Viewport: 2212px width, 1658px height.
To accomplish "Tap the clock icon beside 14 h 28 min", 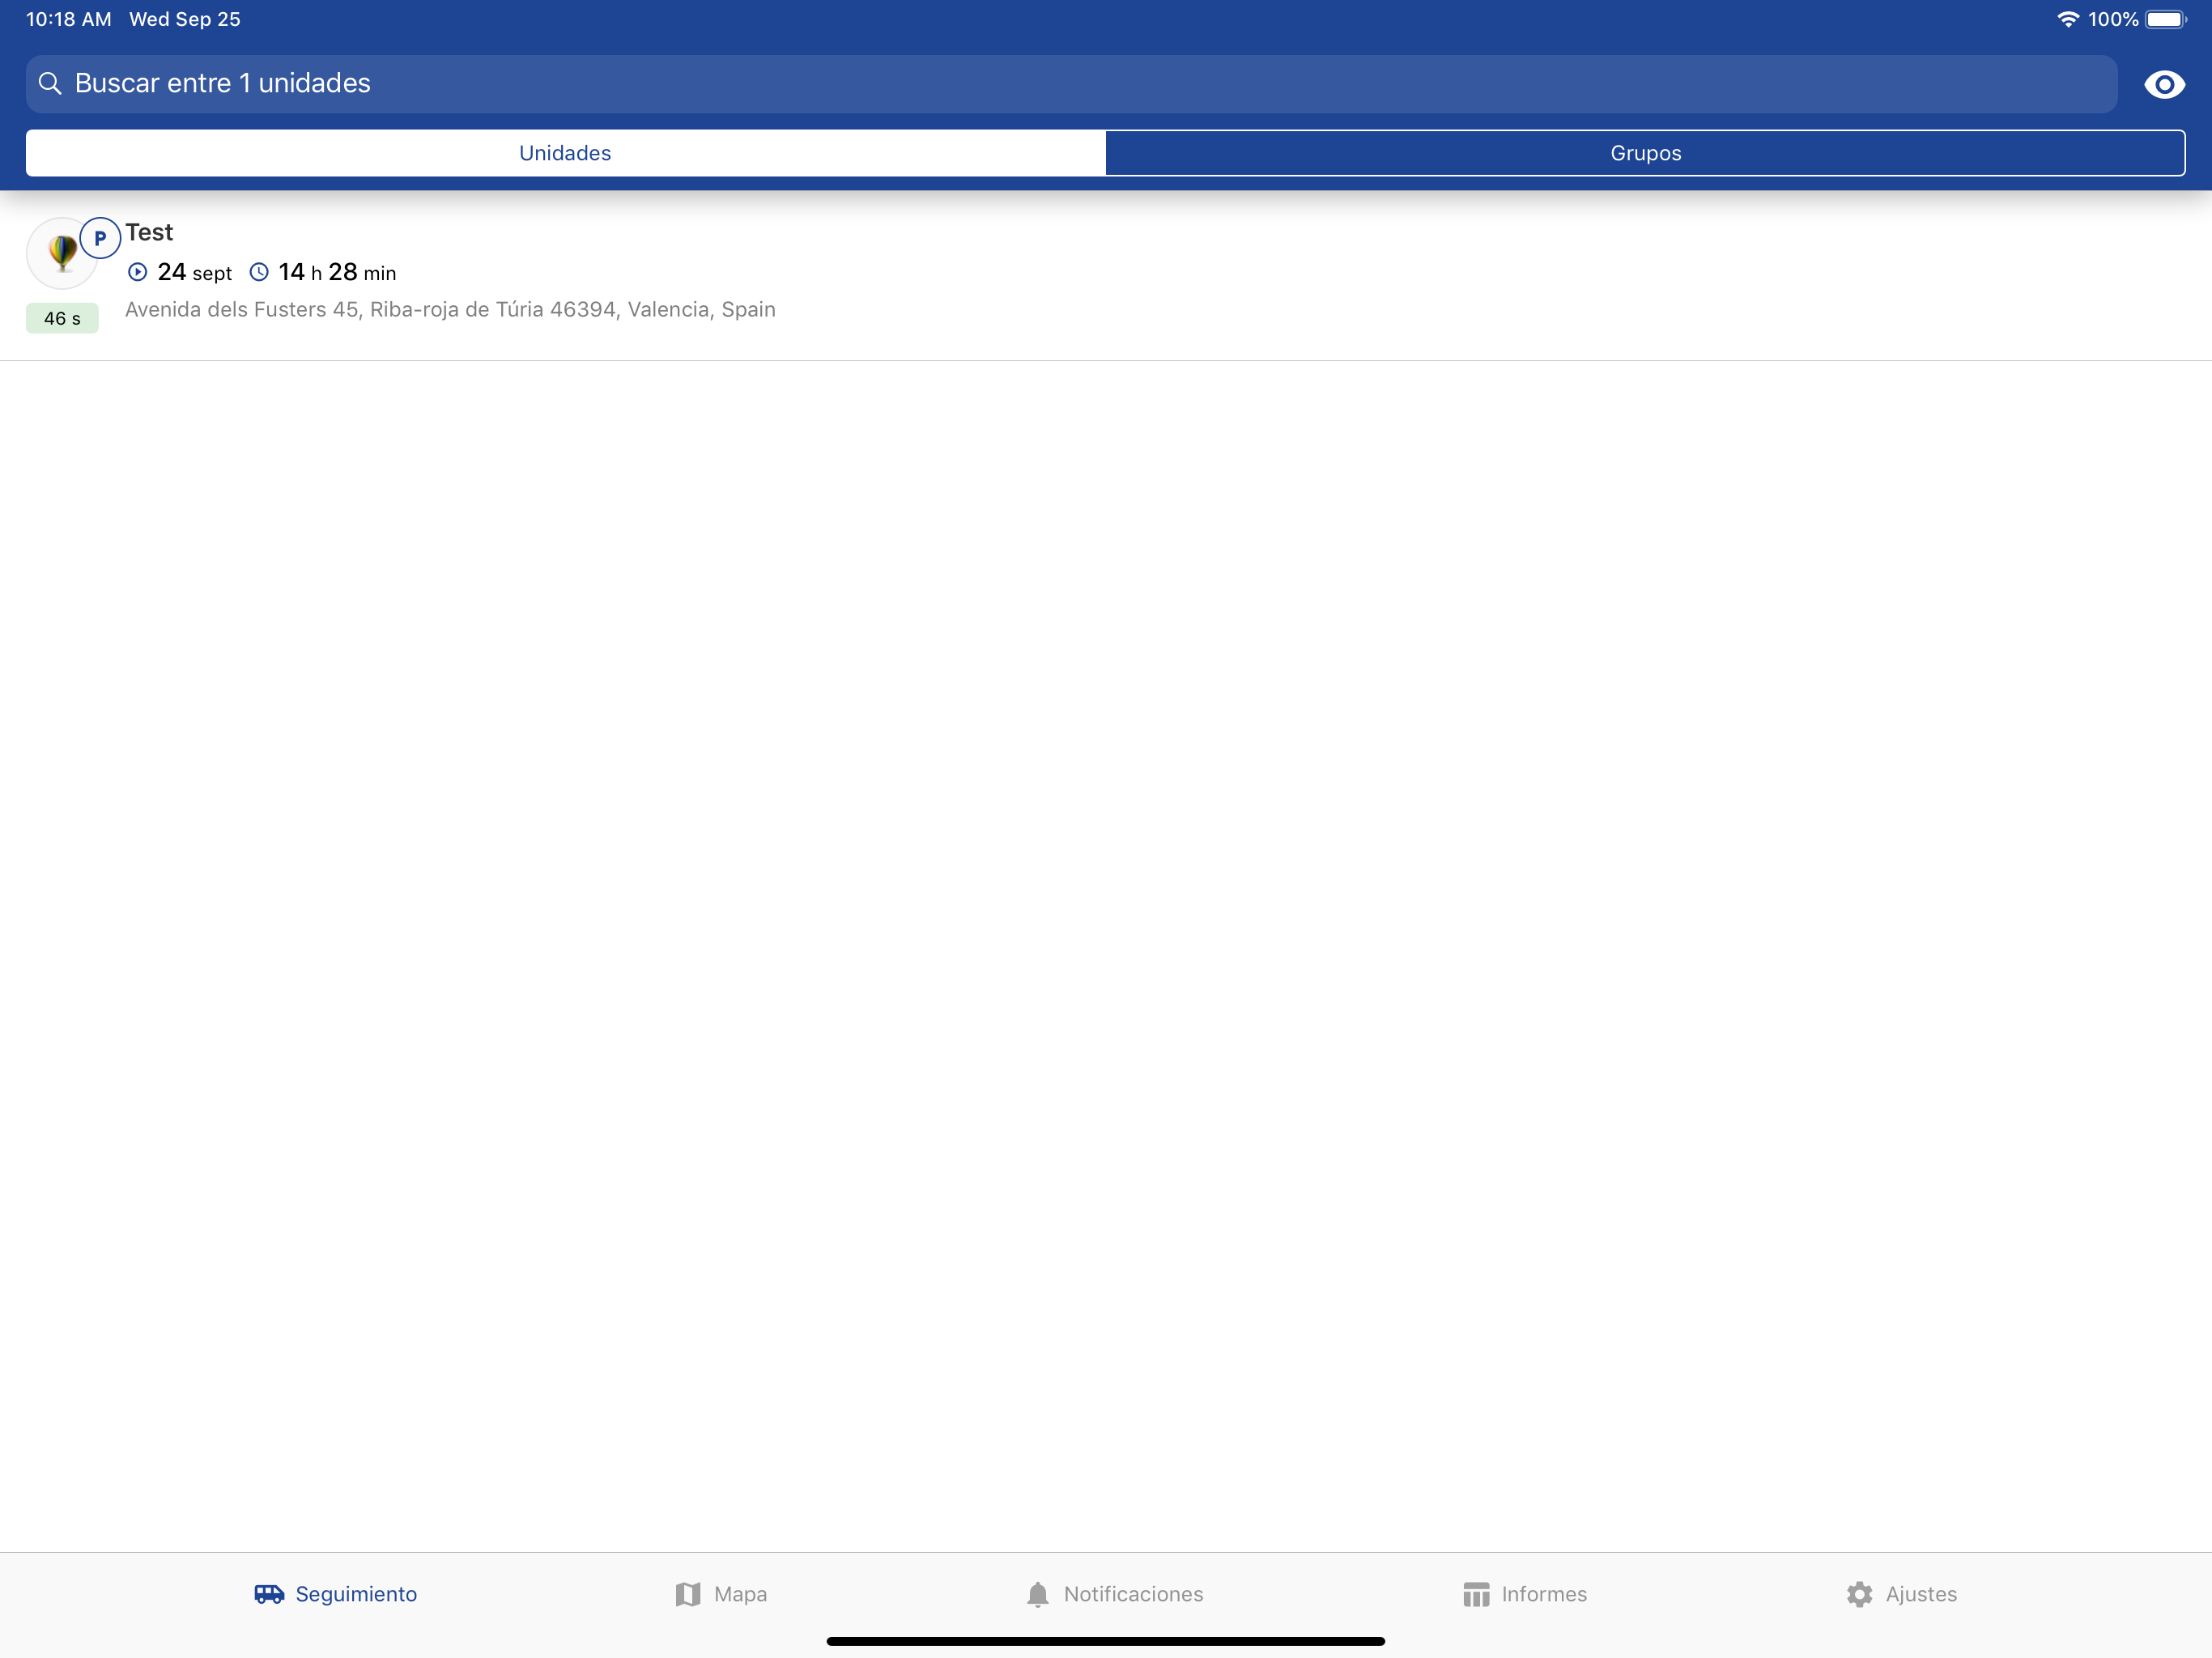I will 259,272.
